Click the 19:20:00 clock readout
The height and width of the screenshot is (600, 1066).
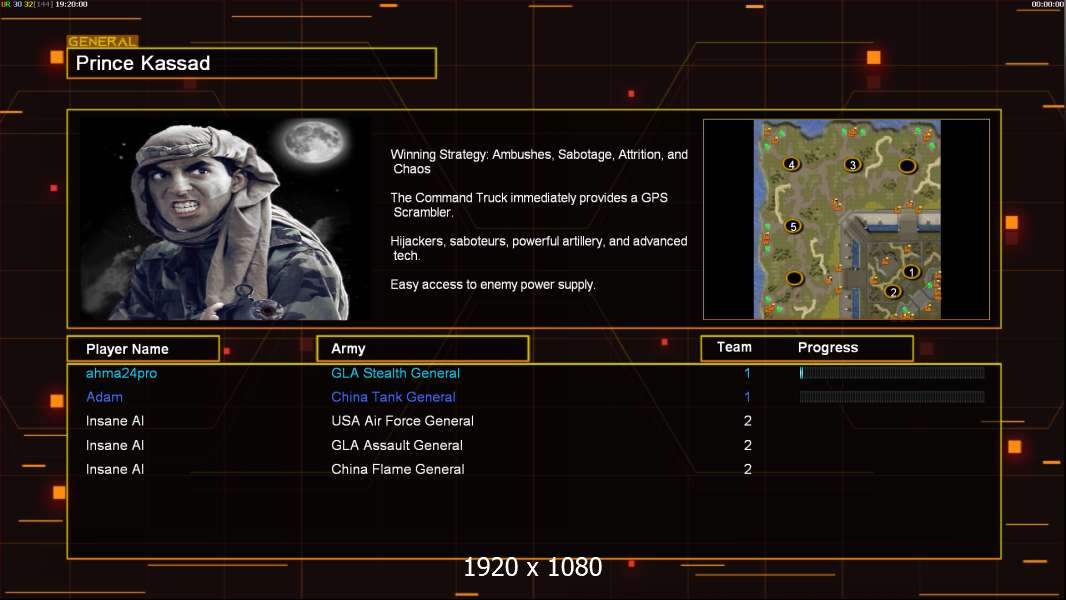[71, 4]
